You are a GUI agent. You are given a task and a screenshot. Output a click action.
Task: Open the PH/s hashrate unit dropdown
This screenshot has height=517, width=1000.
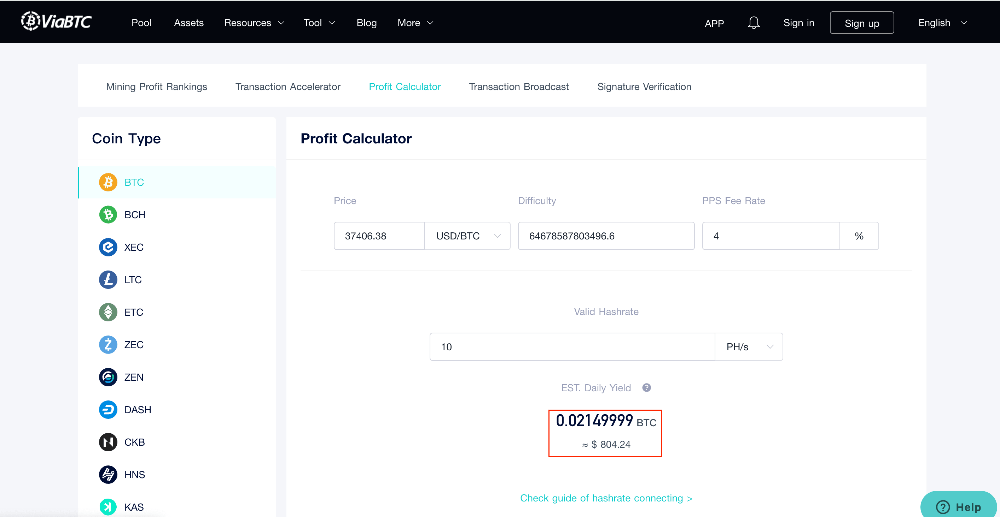pyautogui.click(x=749, y=347)
